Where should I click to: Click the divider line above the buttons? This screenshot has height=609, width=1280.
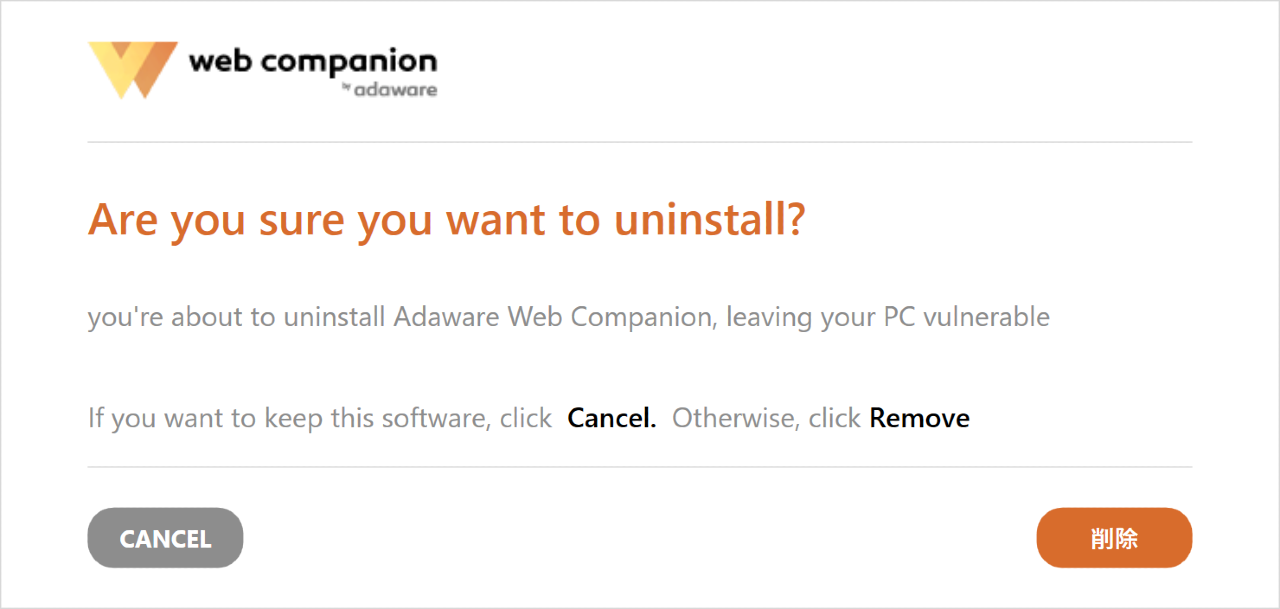pyautogui.click(x=640, y=467)
